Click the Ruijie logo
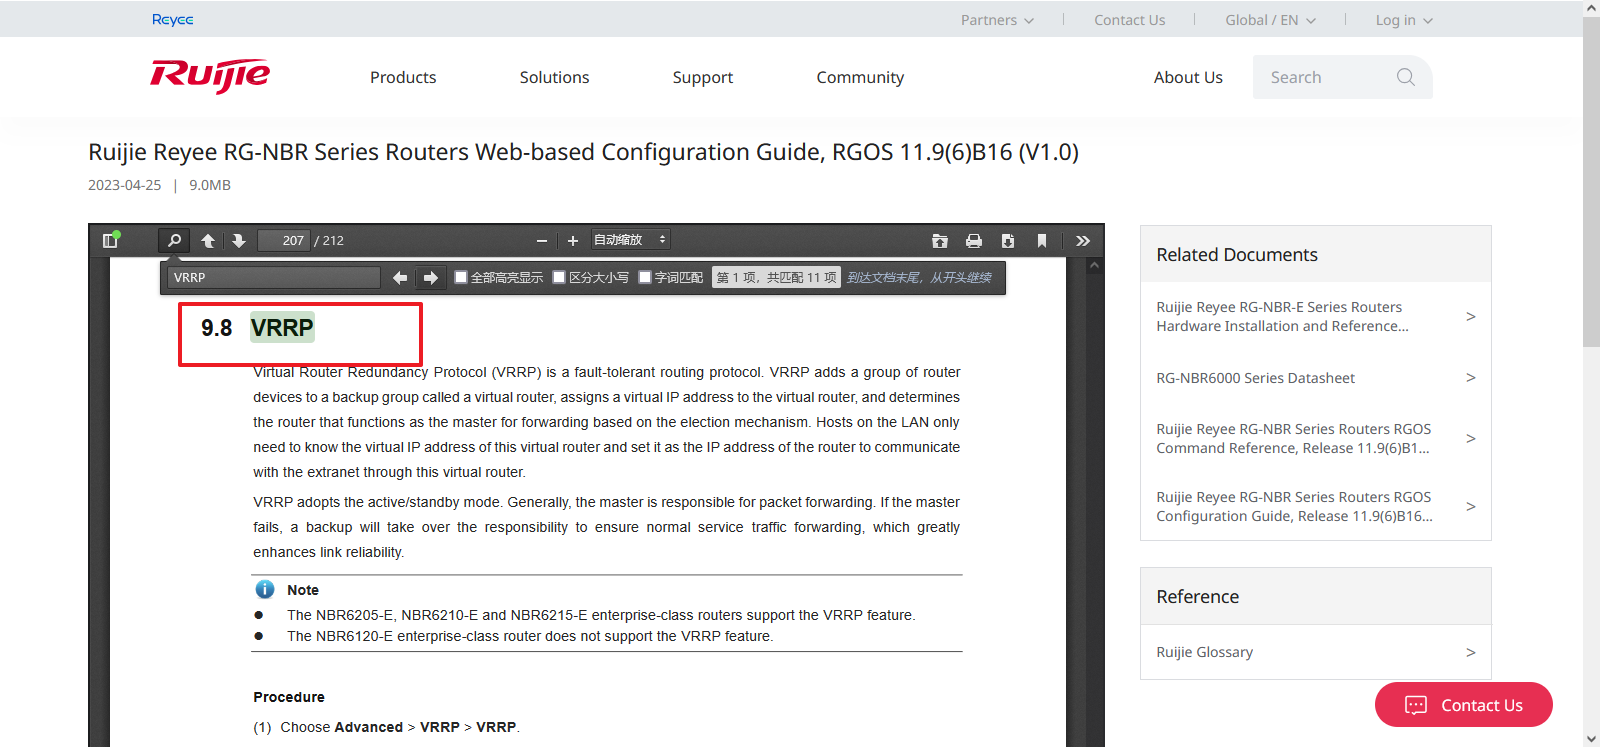 coord(210,75)
